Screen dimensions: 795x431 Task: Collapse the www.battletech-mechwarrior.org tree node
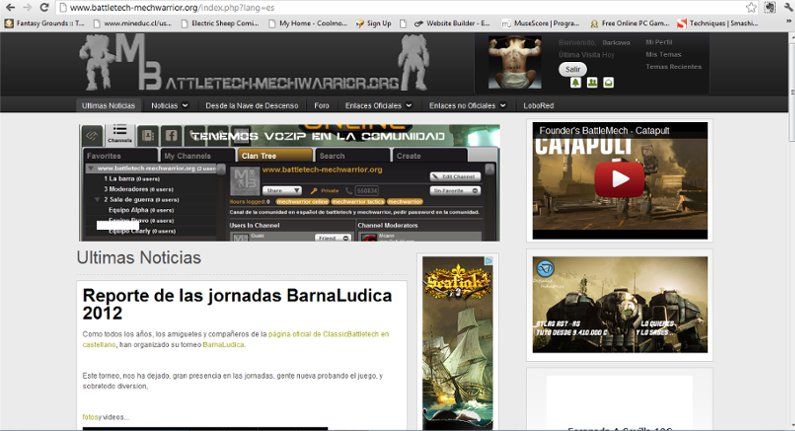90,168
